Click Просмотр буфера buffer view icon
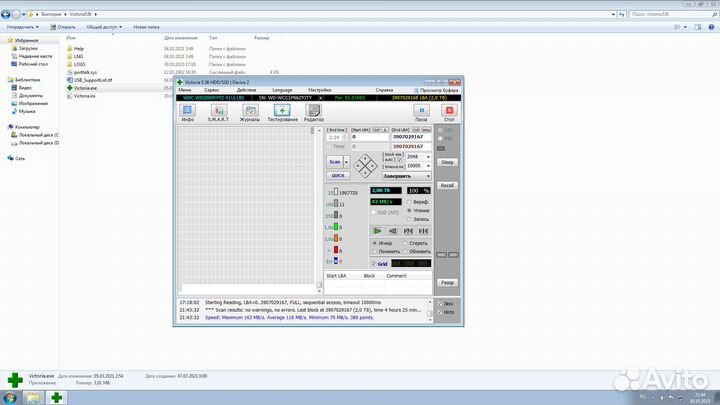The width and height of the screenshot is (720, 405). (x=436, y=90)
